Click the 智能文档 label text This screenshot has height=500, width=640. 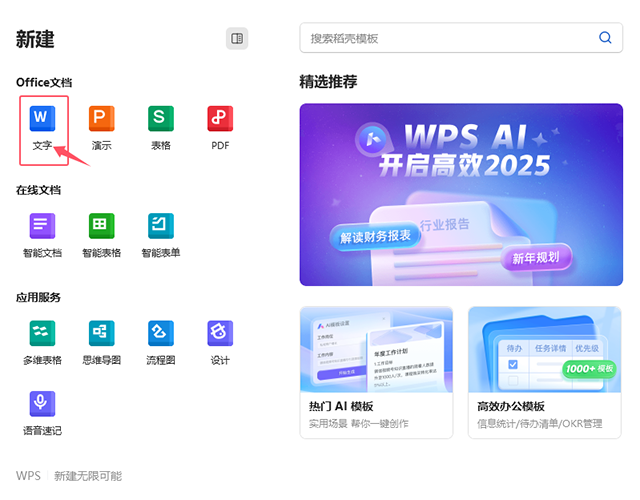[x=42, y=253]
